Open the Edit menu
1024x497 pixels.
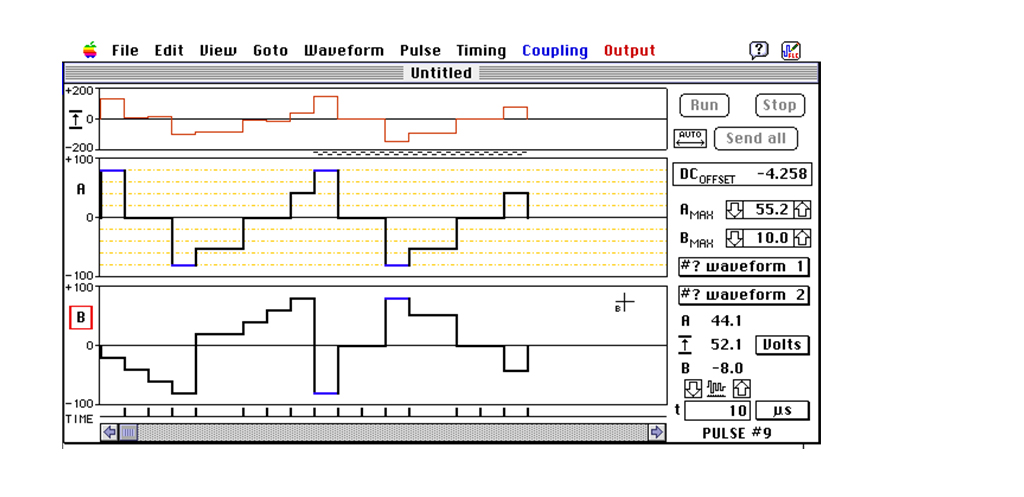click(x=169, y=50)
